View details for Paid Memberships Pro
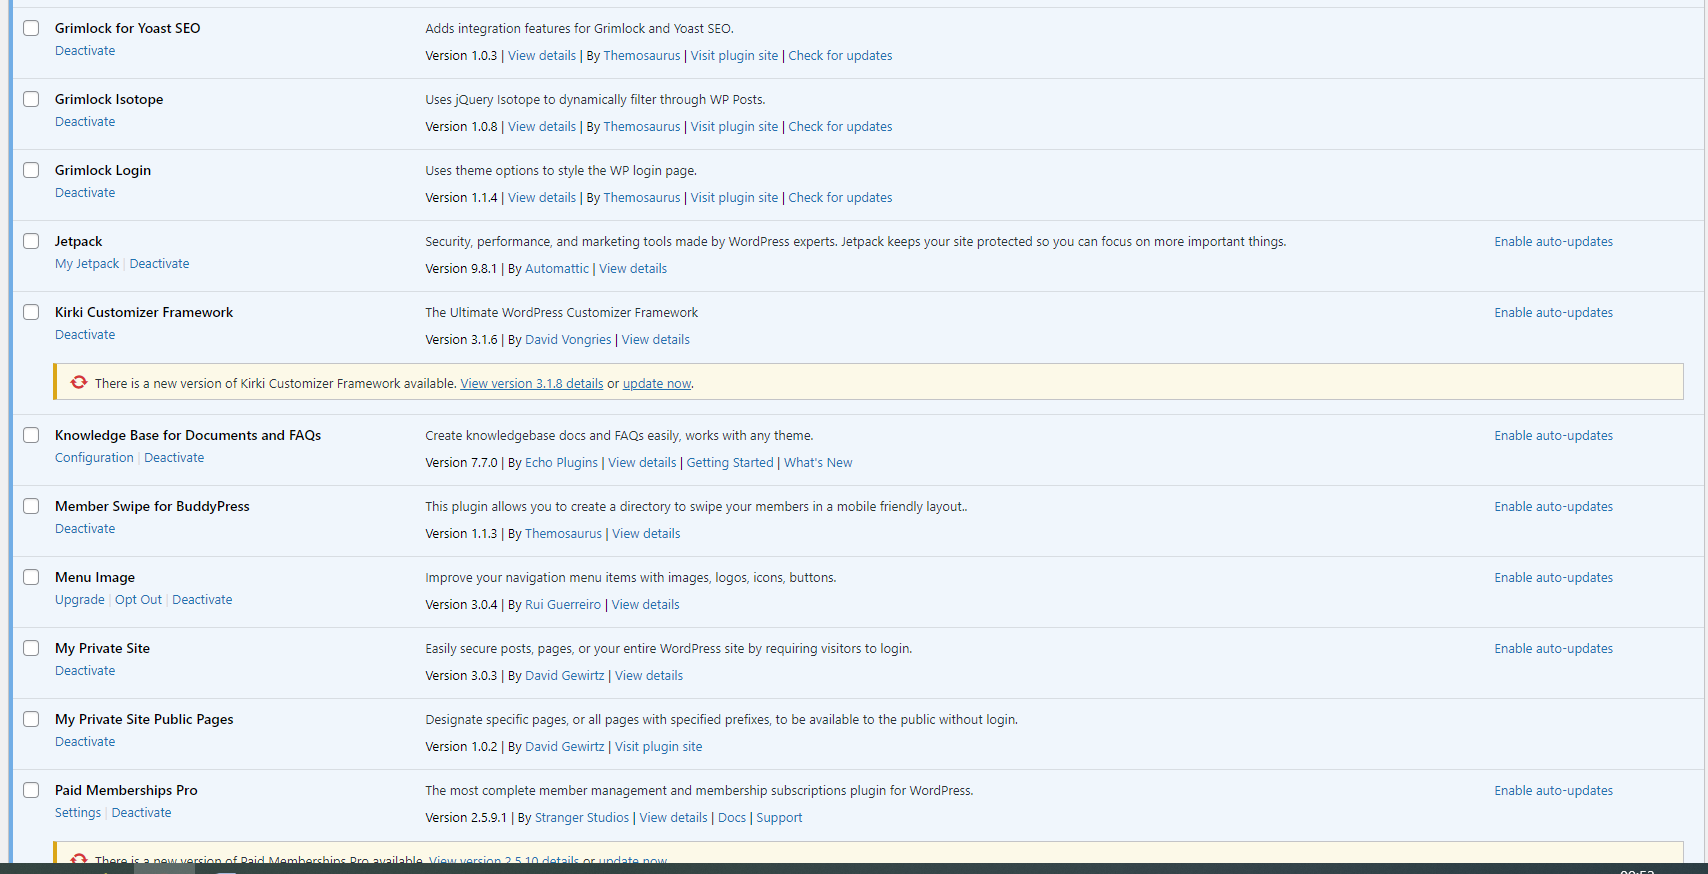Image resolution: width=1708 pixels, height=874 pixels. point(673,818)
